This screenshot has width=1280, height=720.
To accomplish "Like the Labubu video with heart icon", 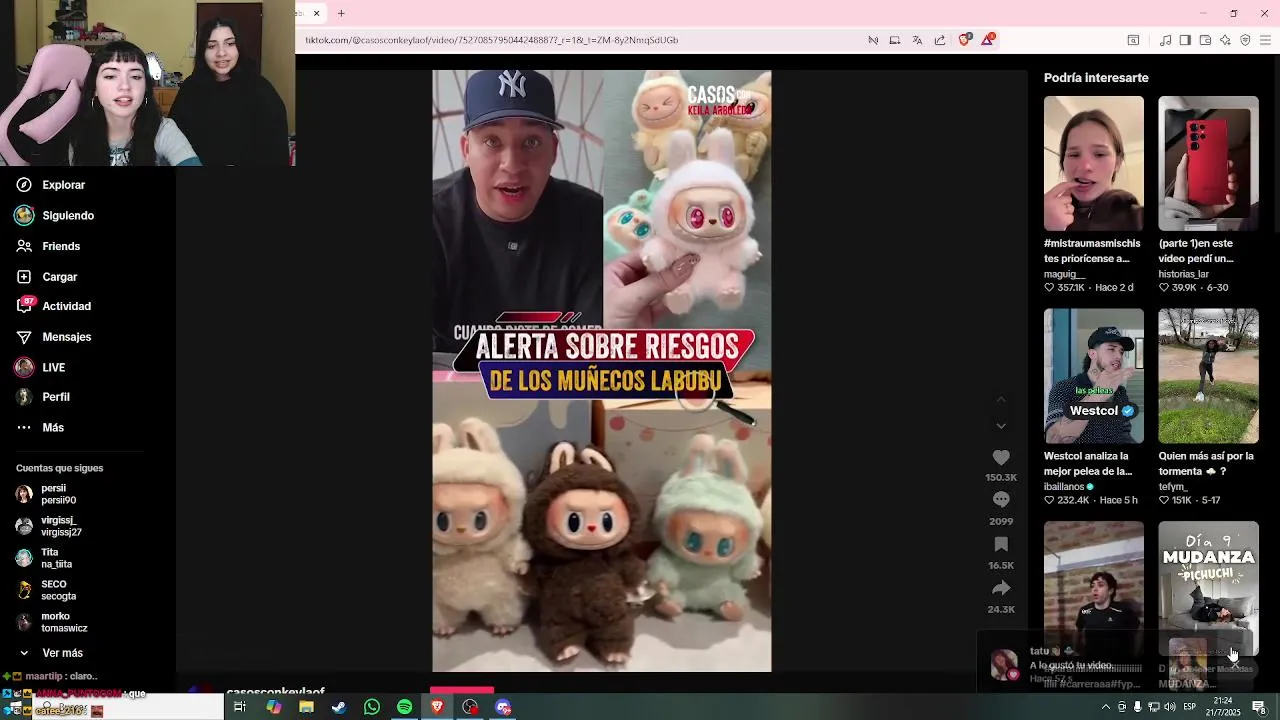I will 1001,457.
